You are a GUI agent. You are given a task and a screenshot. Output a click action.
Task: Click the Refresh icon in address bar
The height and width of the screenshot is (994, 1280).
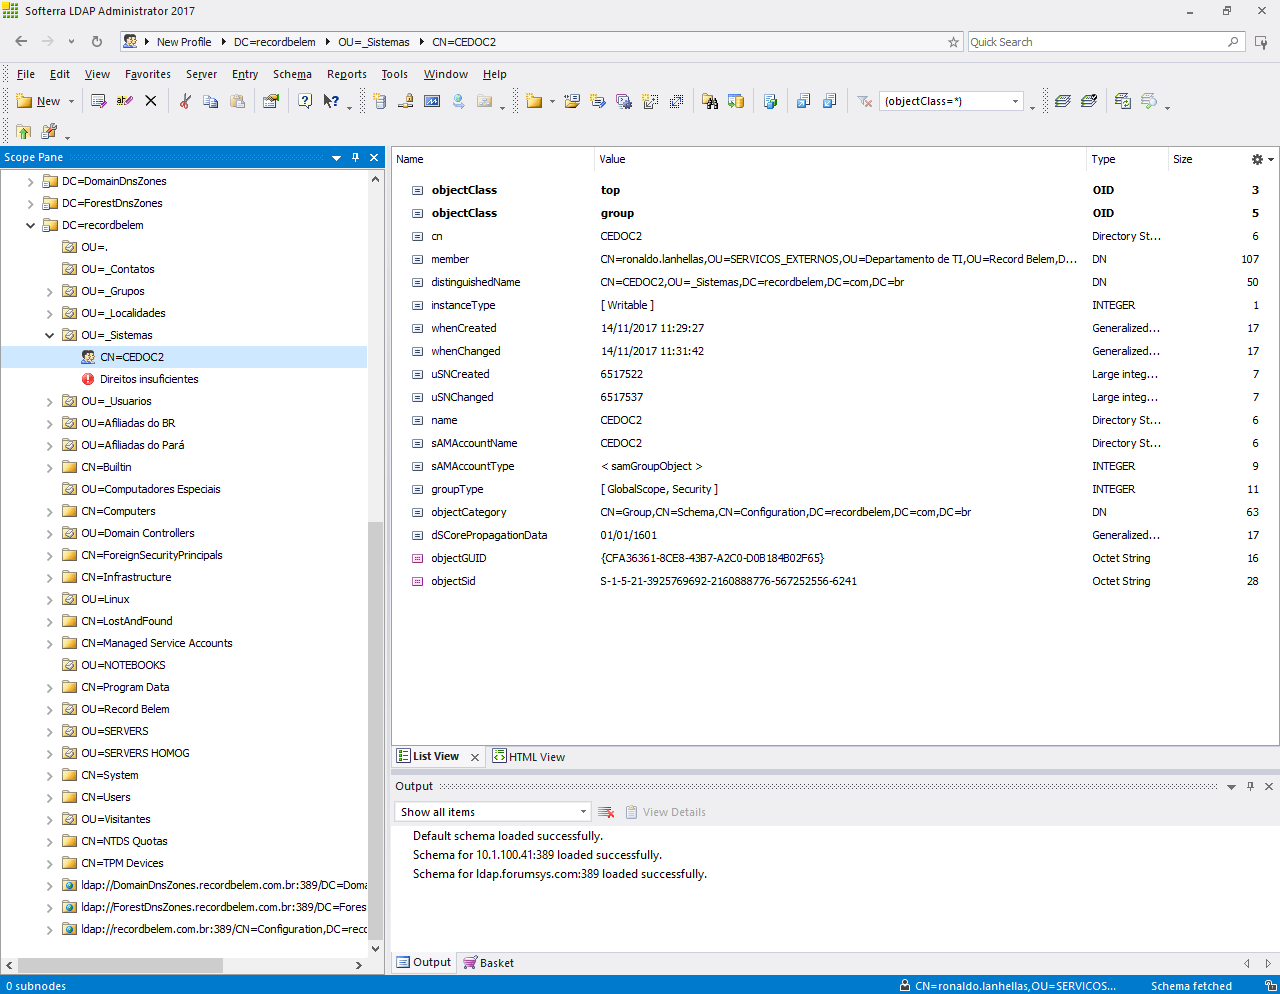pos(97,41)
